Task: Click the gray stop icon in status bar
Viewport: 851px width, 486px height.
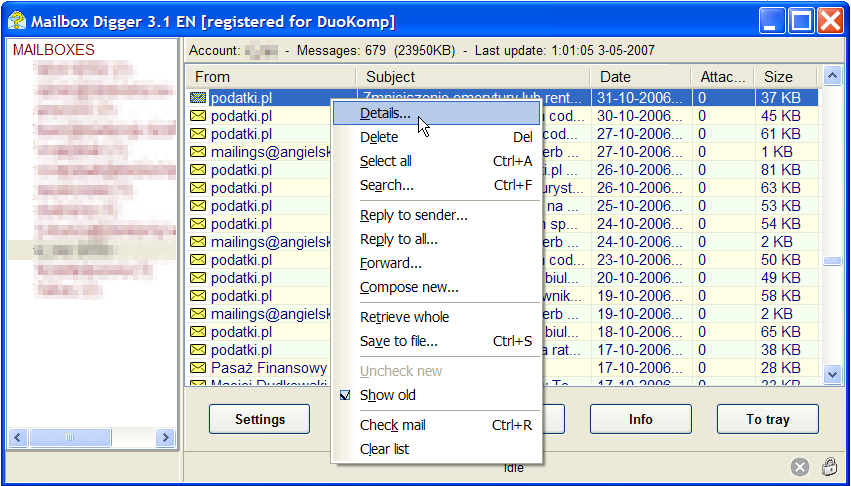Action: pyautogui.click(x=799, y=467)
